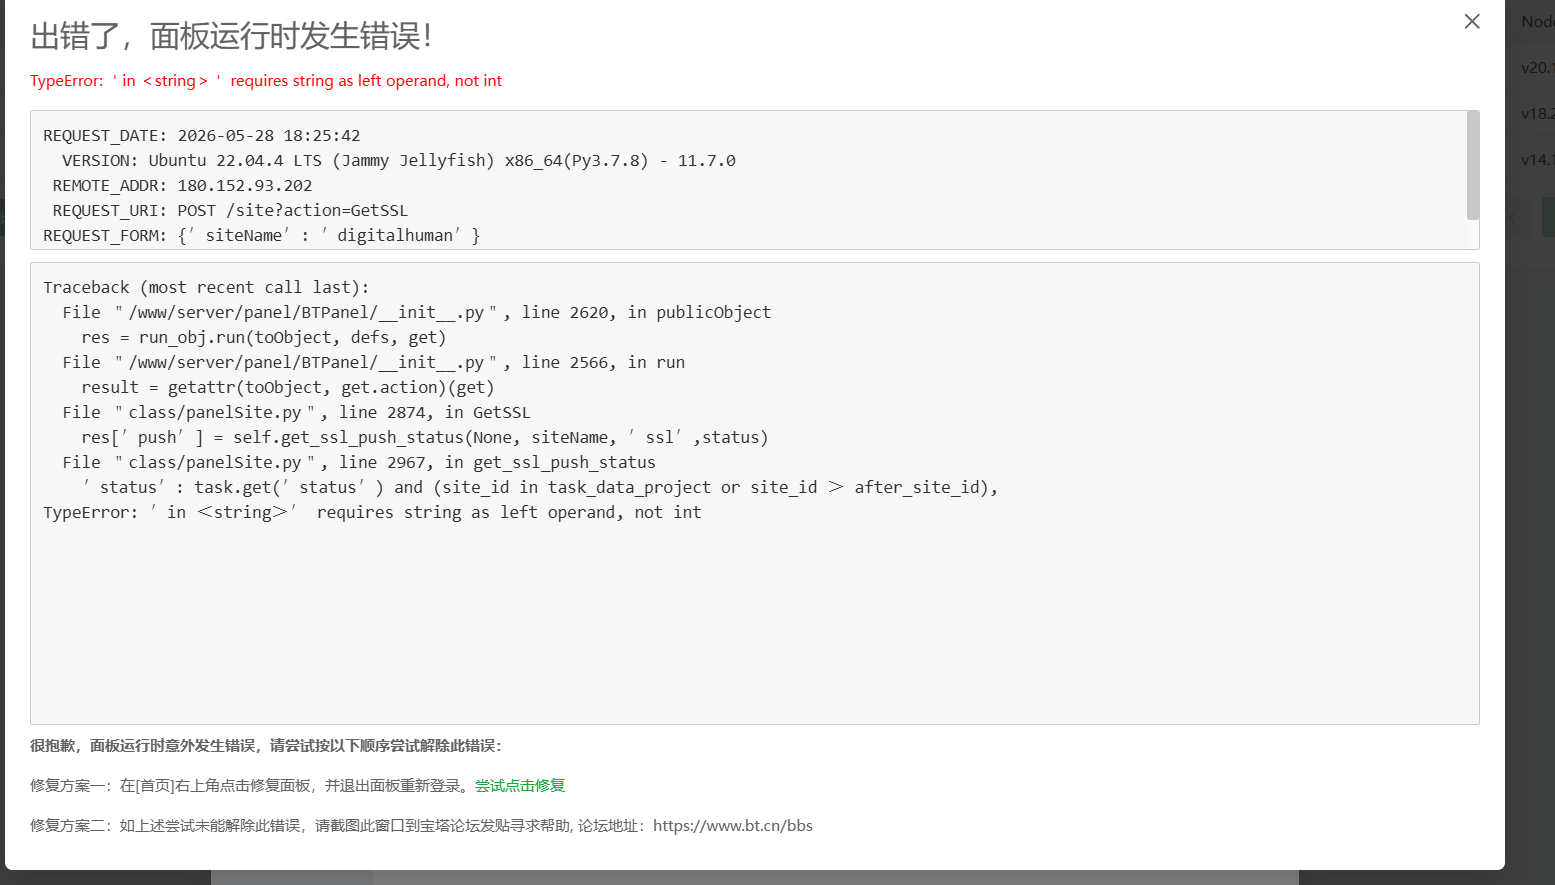Click the request info box scrollbar

coord(1472,165)
